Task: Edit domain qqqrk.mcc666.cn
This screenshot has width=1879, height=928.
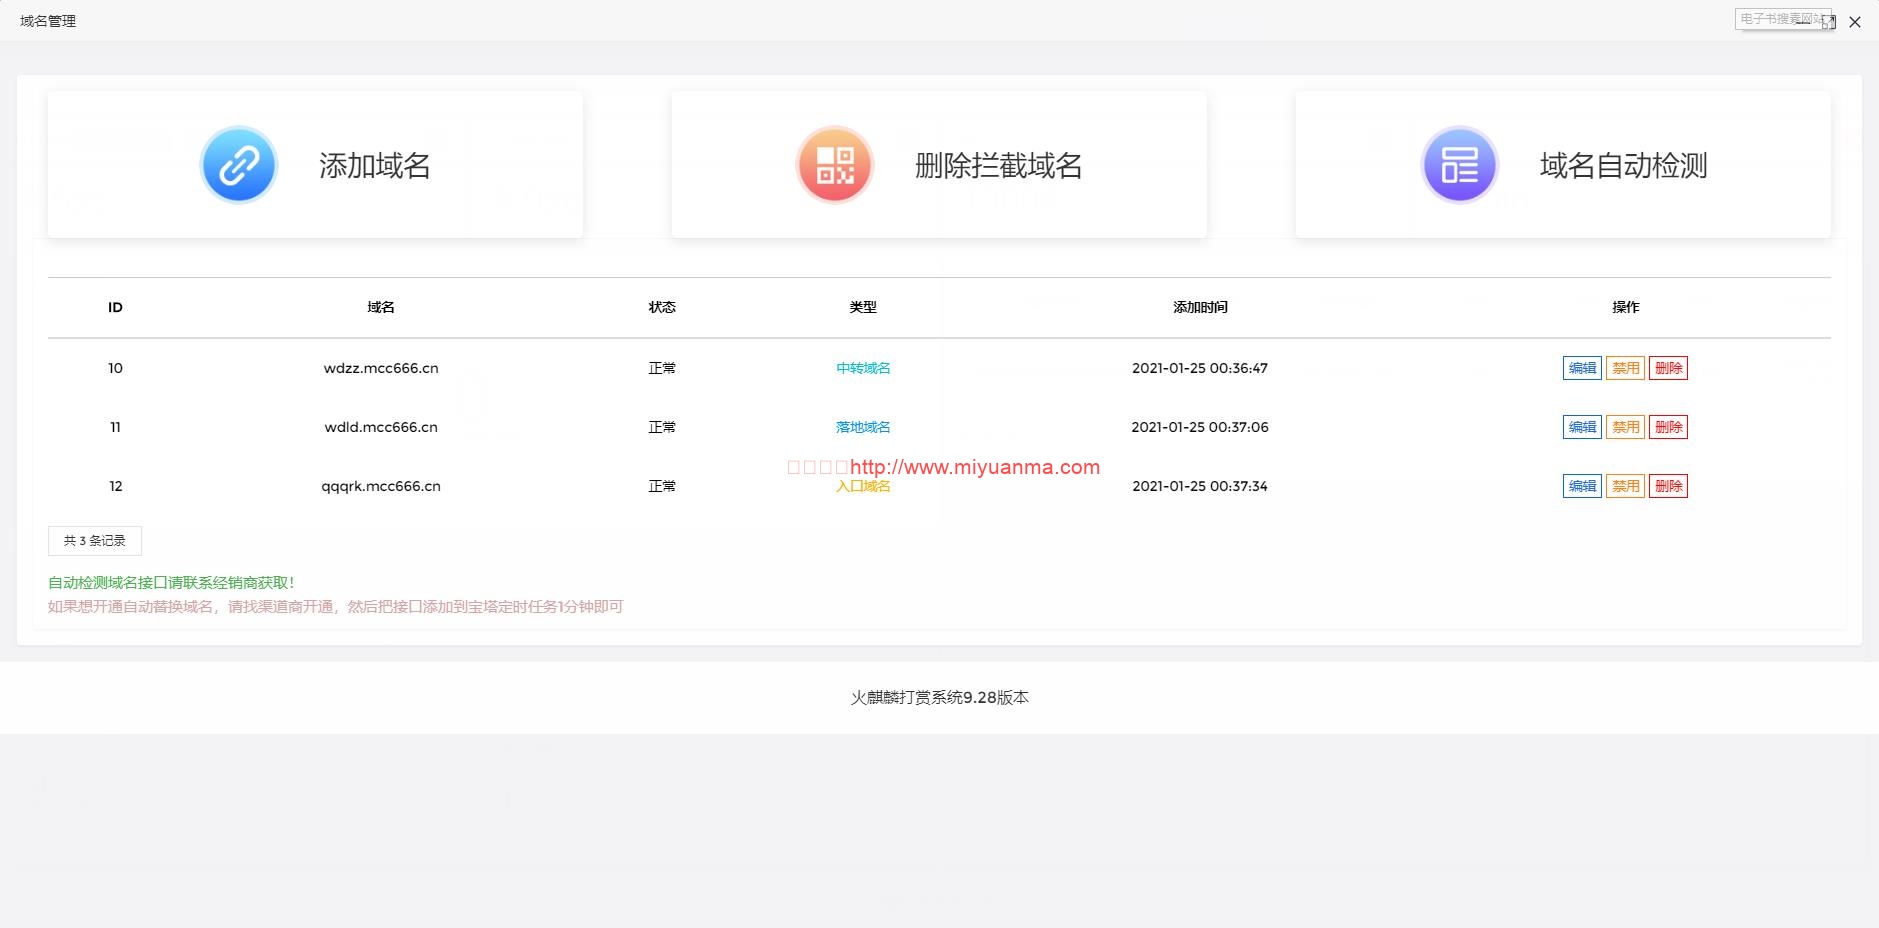Action: click(1582, 486)
